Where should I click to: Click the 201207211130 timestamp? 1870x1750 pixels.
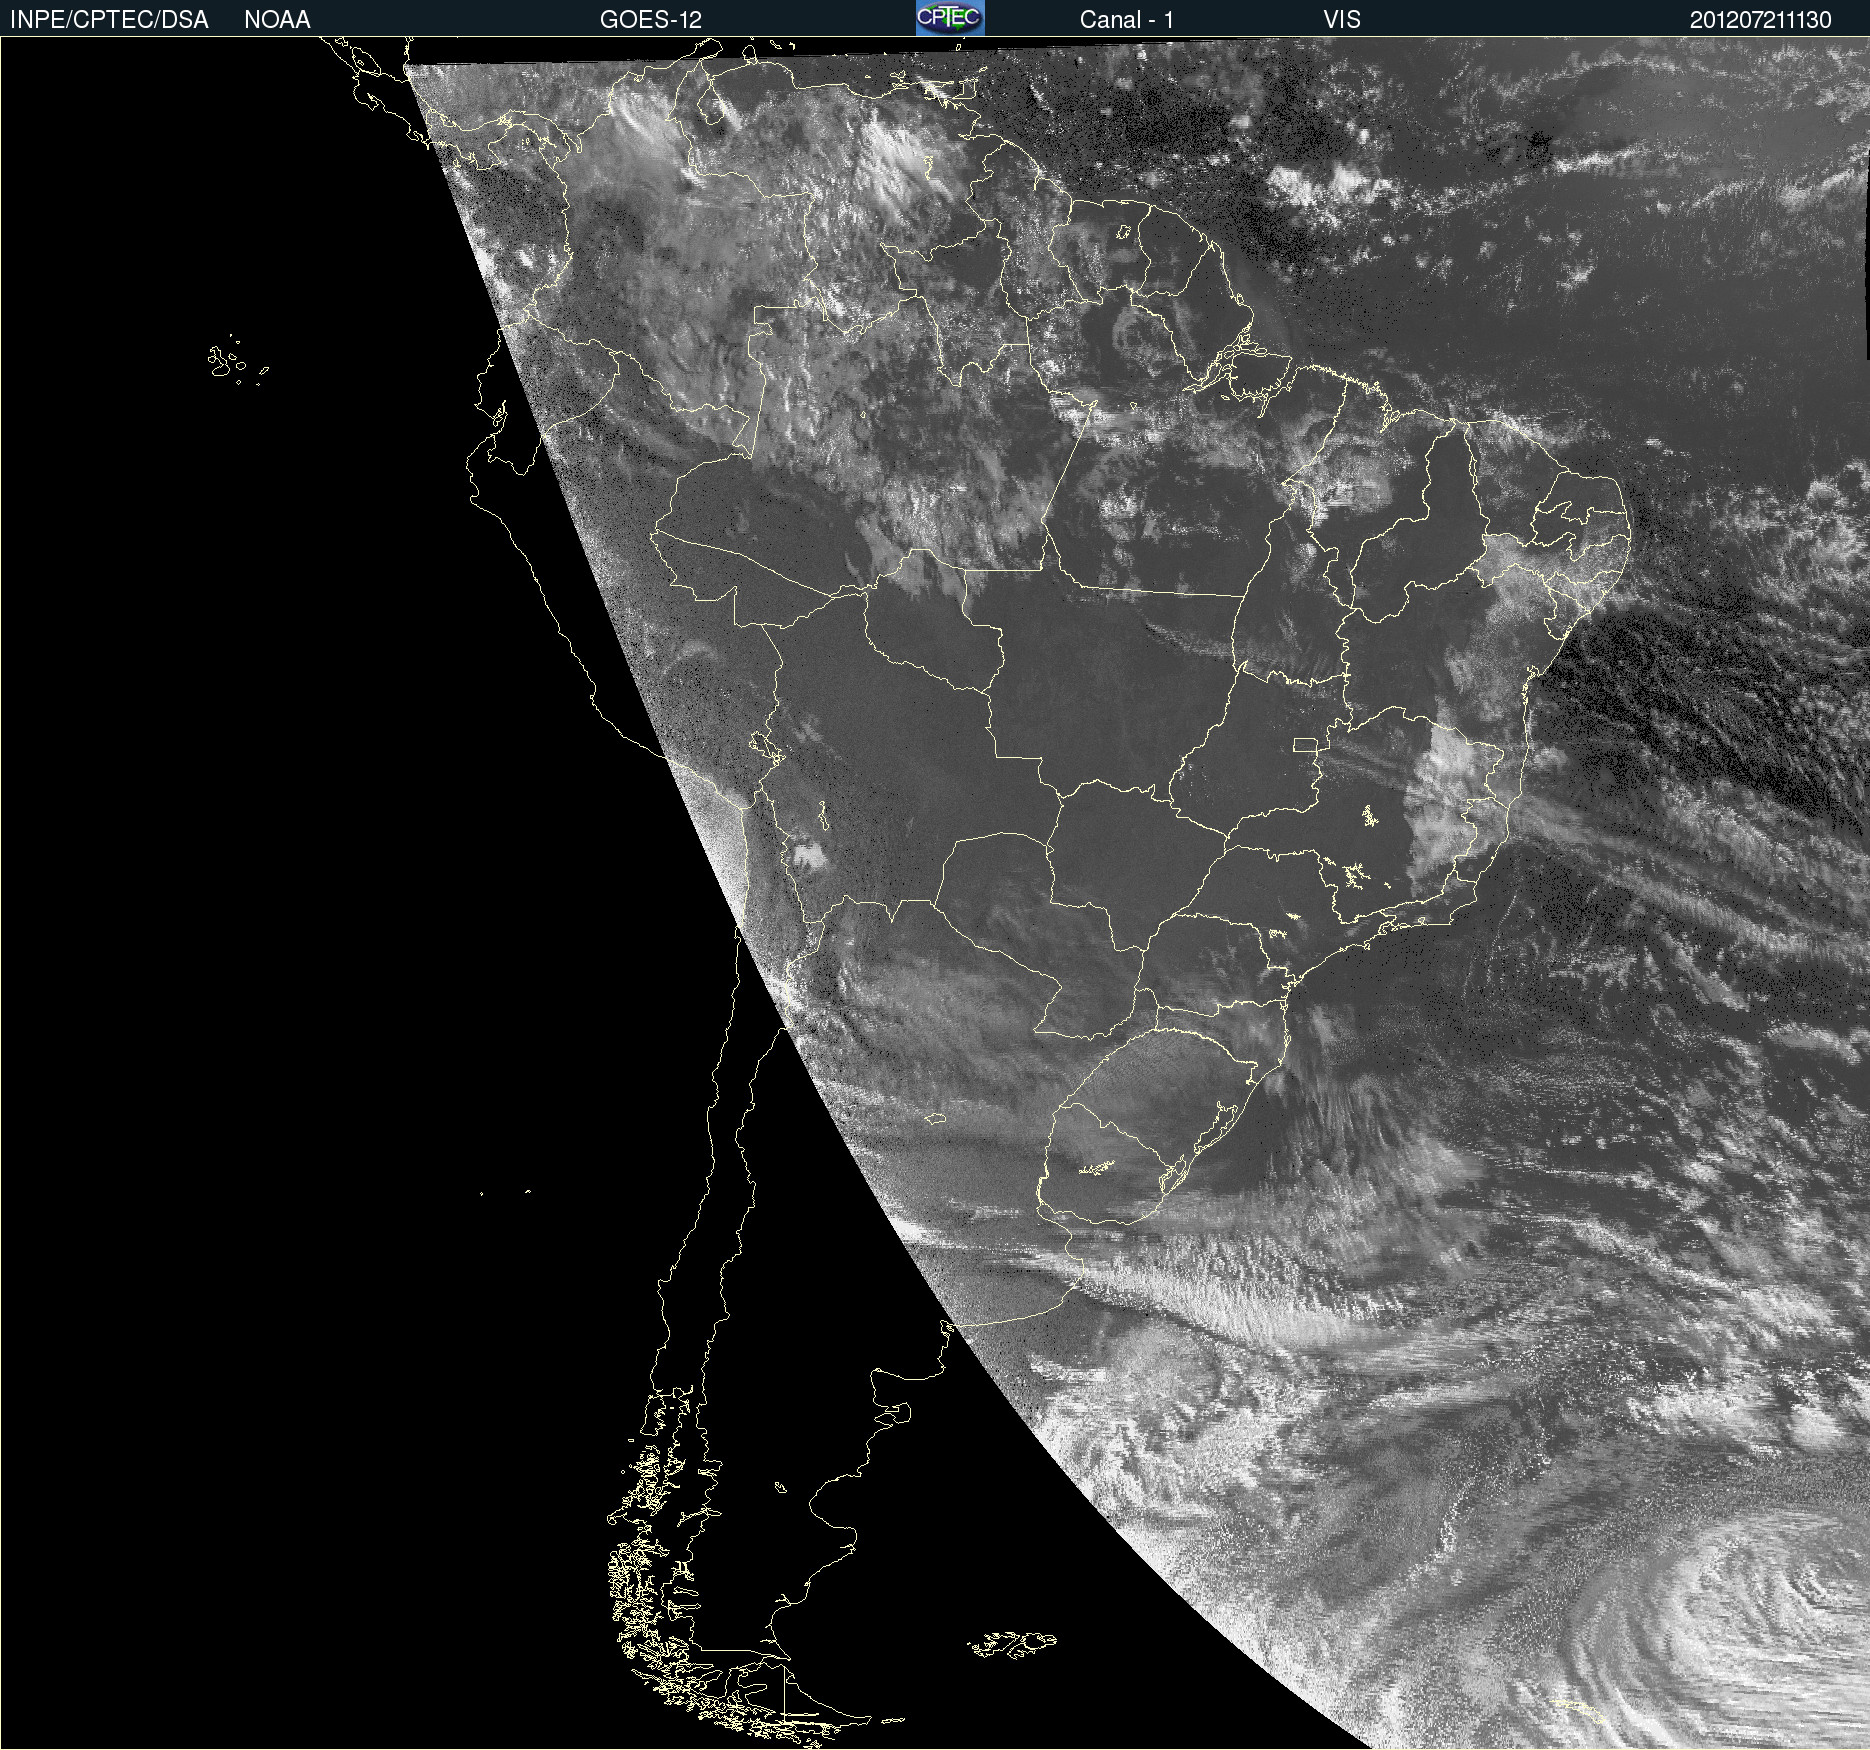(x=1761, y=20)
